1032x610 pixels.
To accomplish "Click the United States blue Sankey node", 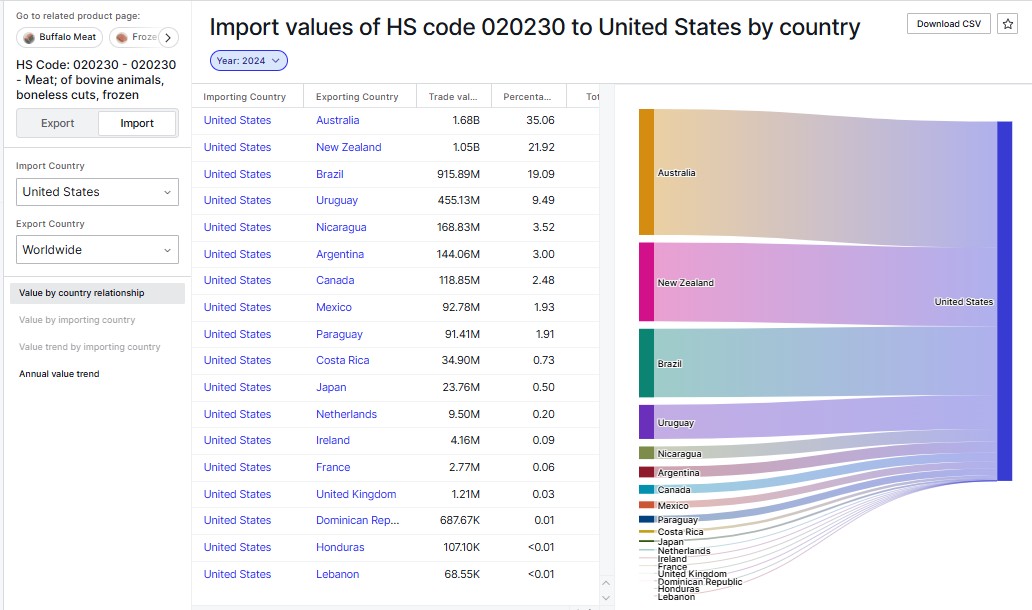I will click(1004, 301).
